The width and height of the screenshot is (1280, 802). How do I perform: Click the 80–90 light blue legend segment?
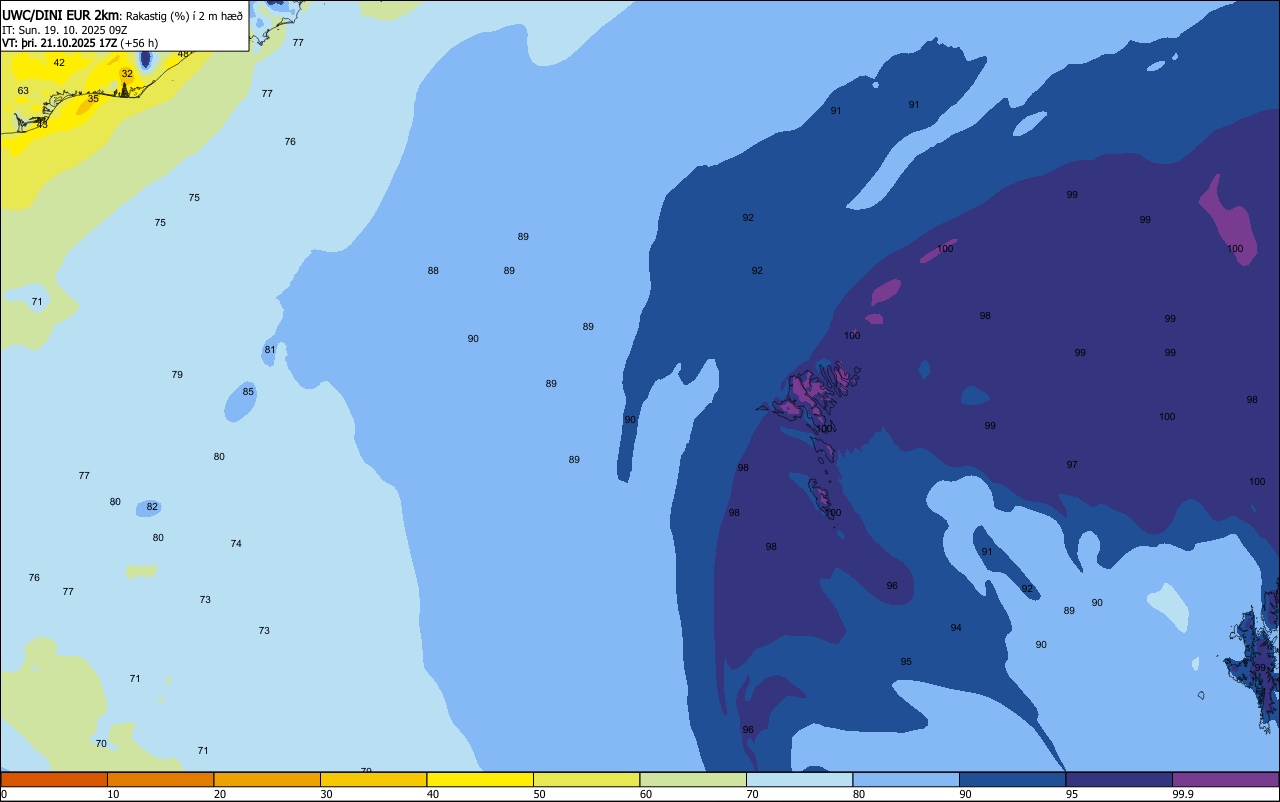[x=906, y=779]
